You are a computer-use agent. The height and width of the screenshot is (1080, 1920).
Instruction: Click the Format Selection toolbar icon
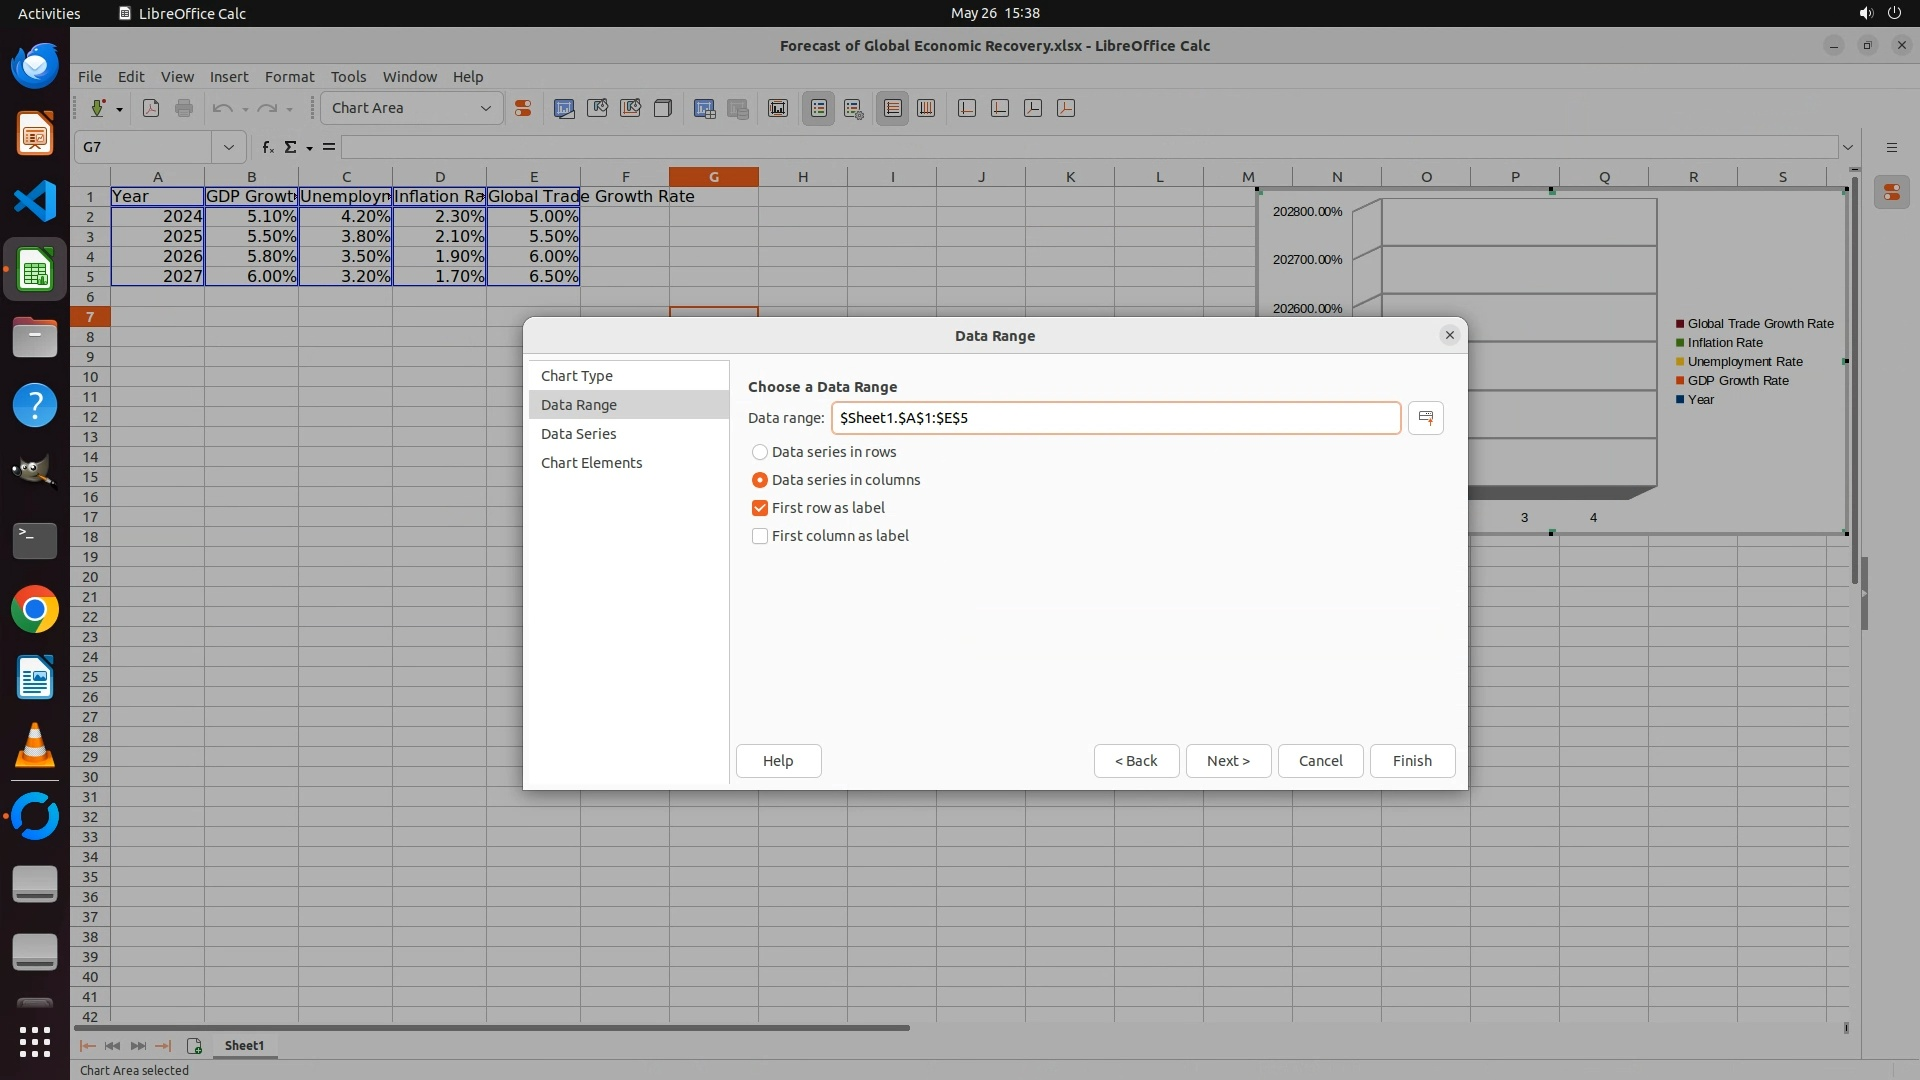click(x=522, y=108)
